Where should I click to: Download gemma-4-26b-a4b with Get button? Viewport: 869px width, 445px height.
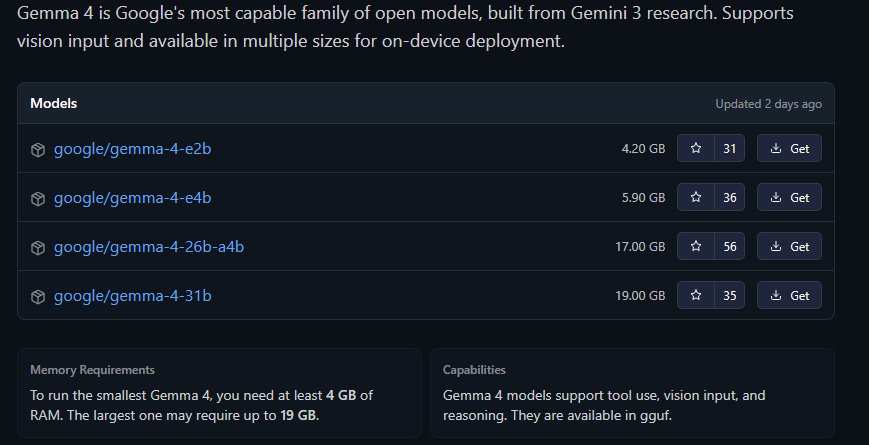tap(789, 247)
